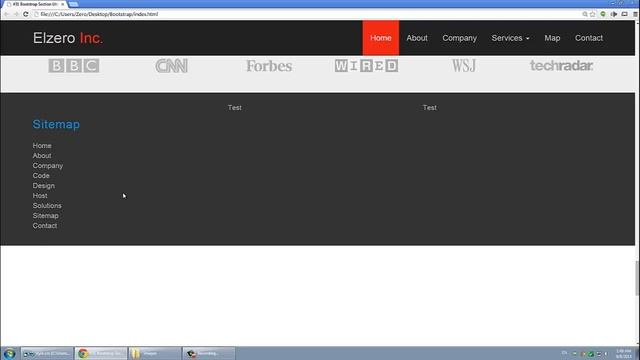Bookmark the page with the star icon

593,14
